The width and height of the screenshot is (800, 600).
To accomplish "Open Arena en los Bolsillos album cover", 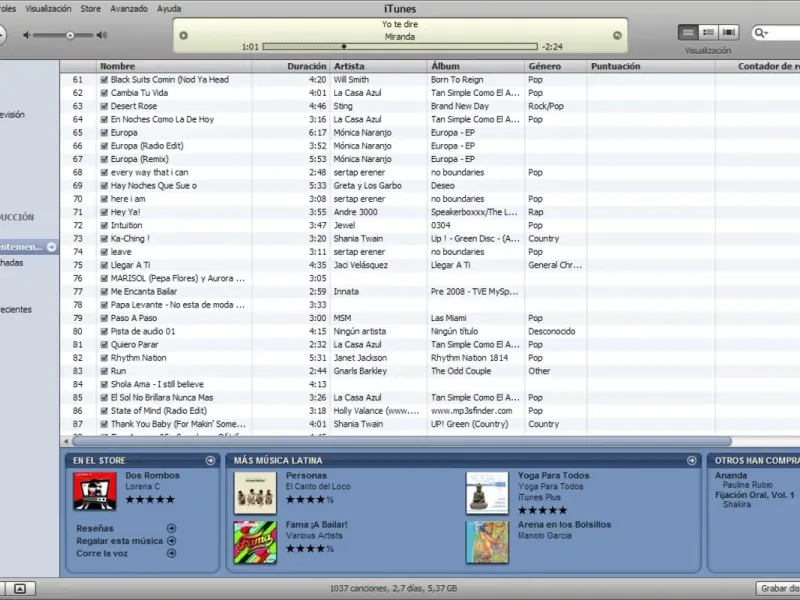I will 487,542.
